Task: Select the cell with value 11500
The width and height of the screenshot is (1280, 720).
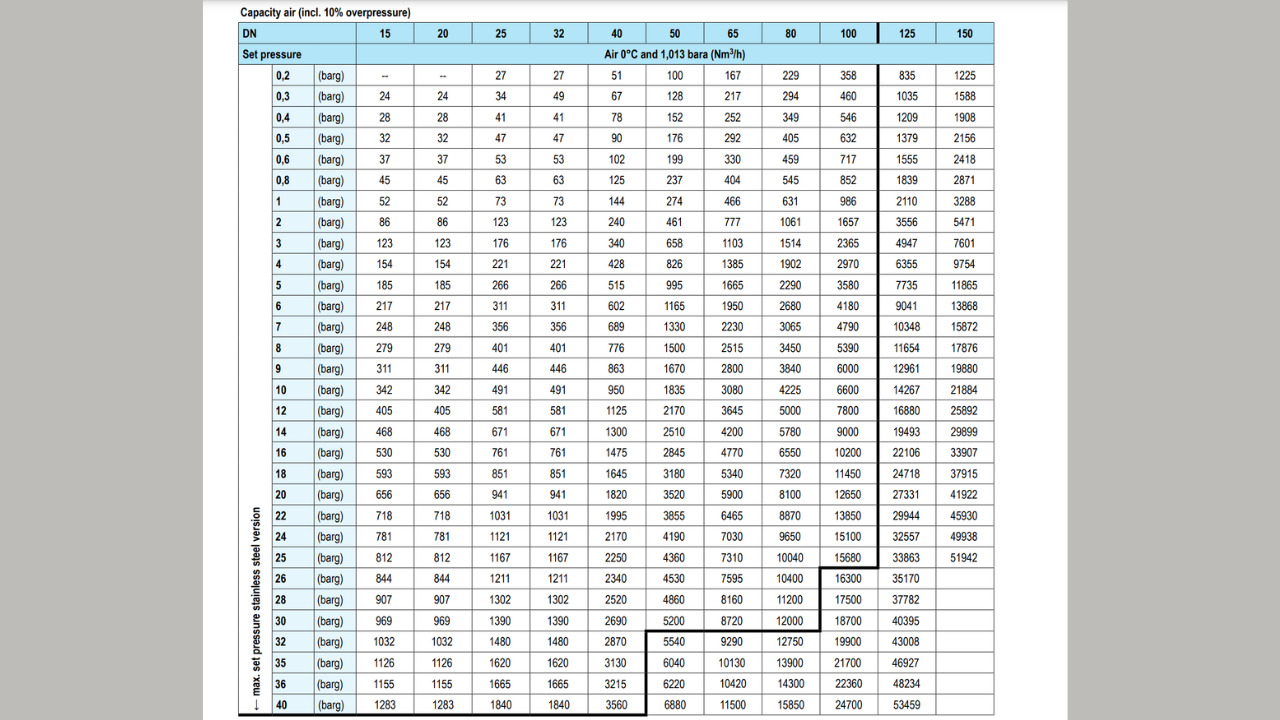Action: pyautogui.click(x=733, y=705)
